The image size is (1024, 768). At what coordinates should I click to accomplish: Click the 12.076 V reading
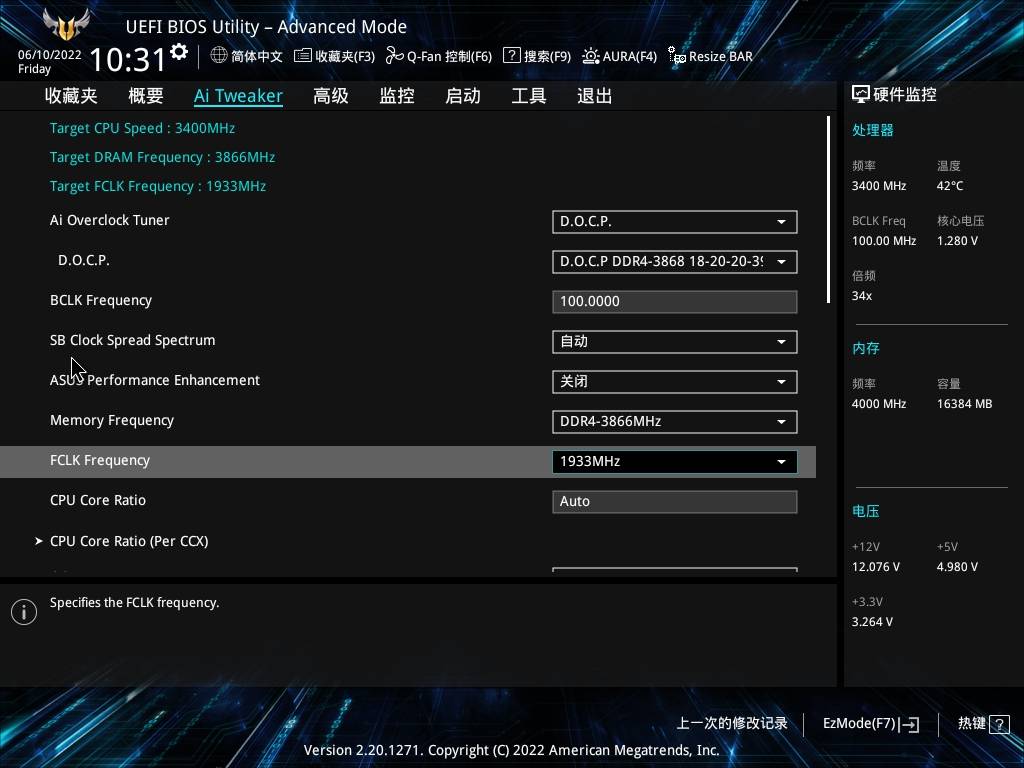pos(876,567)
